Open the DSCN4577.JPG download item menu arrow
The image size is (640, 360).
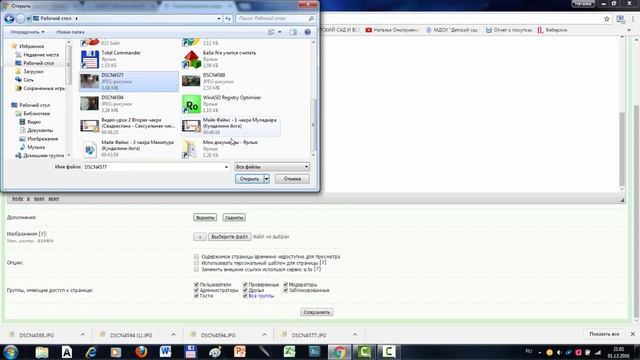[x=355, y=335]
